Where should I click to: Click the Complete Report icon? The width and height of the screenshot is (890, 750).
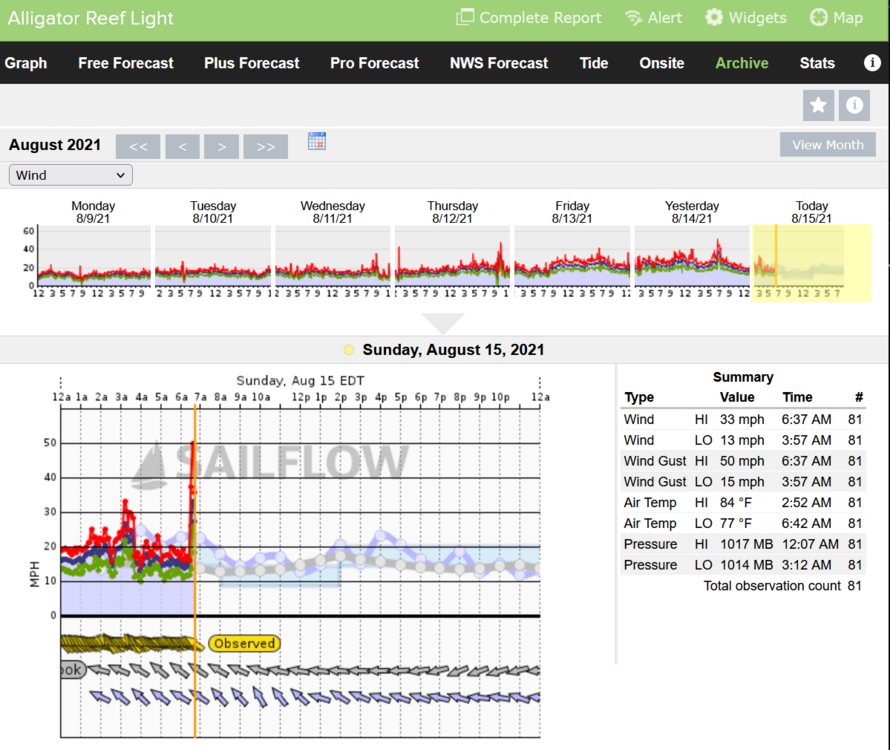[465, 18]
